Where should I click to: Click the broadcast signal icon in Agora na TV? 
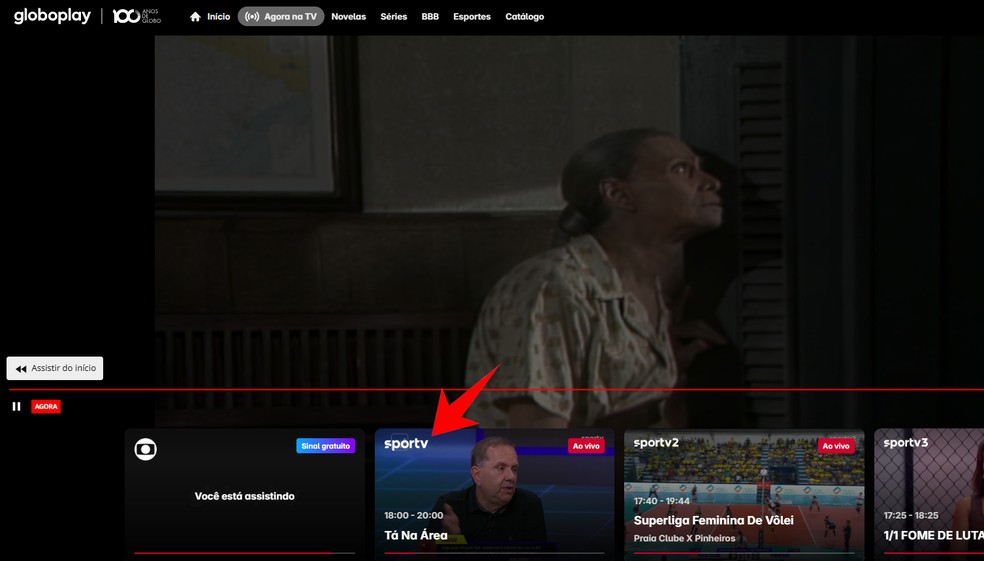click(252, 16)
